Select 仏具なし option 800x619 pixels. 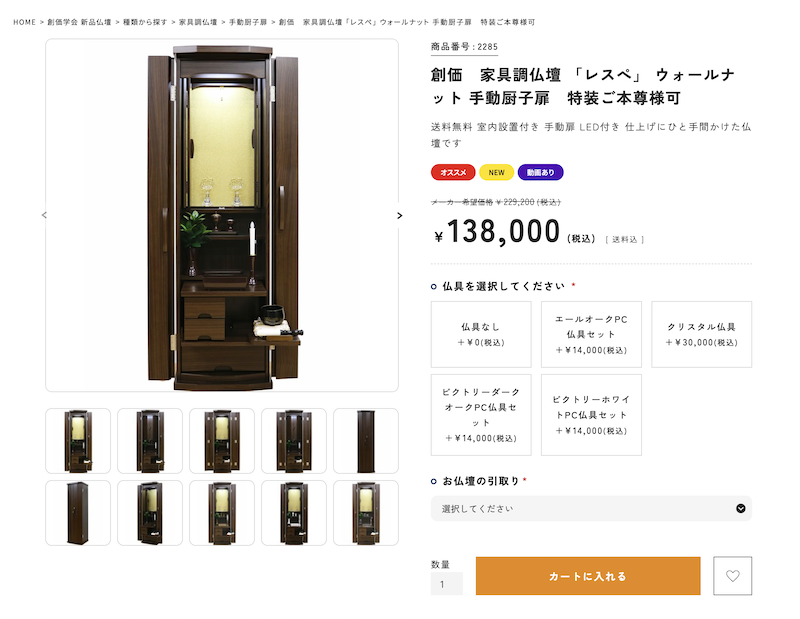pyautogui.click(x=481, y=334)
